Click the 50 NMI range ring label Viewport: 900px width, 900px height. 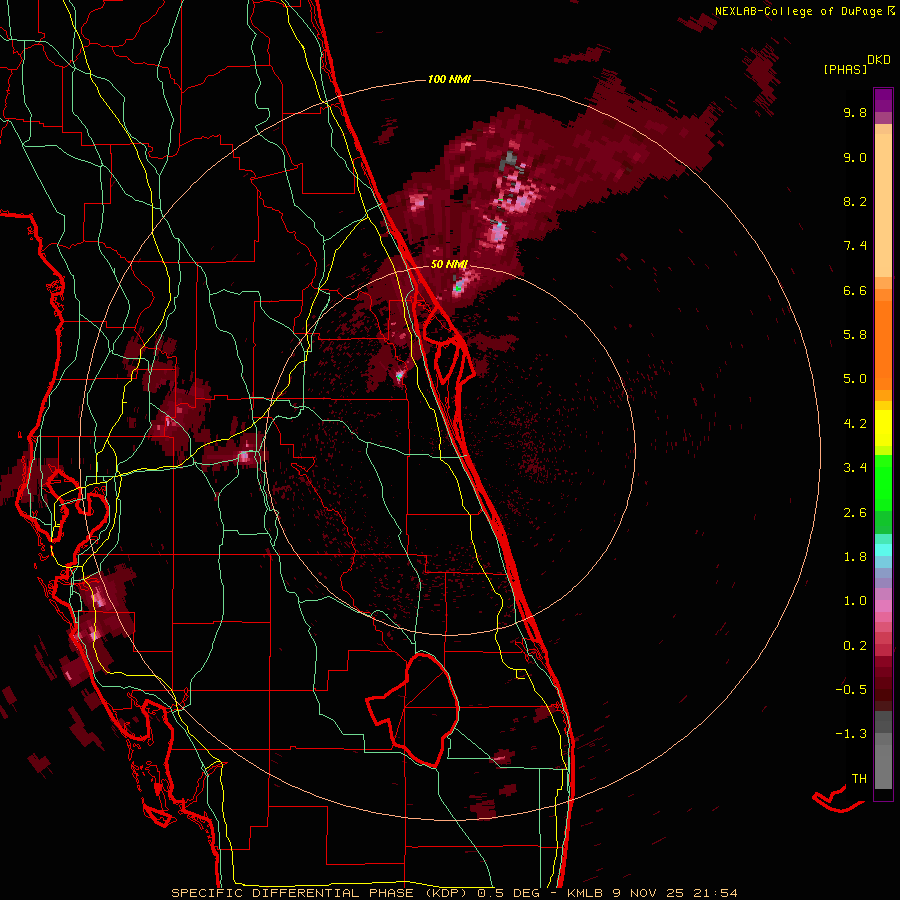click(x=449, y=264)
